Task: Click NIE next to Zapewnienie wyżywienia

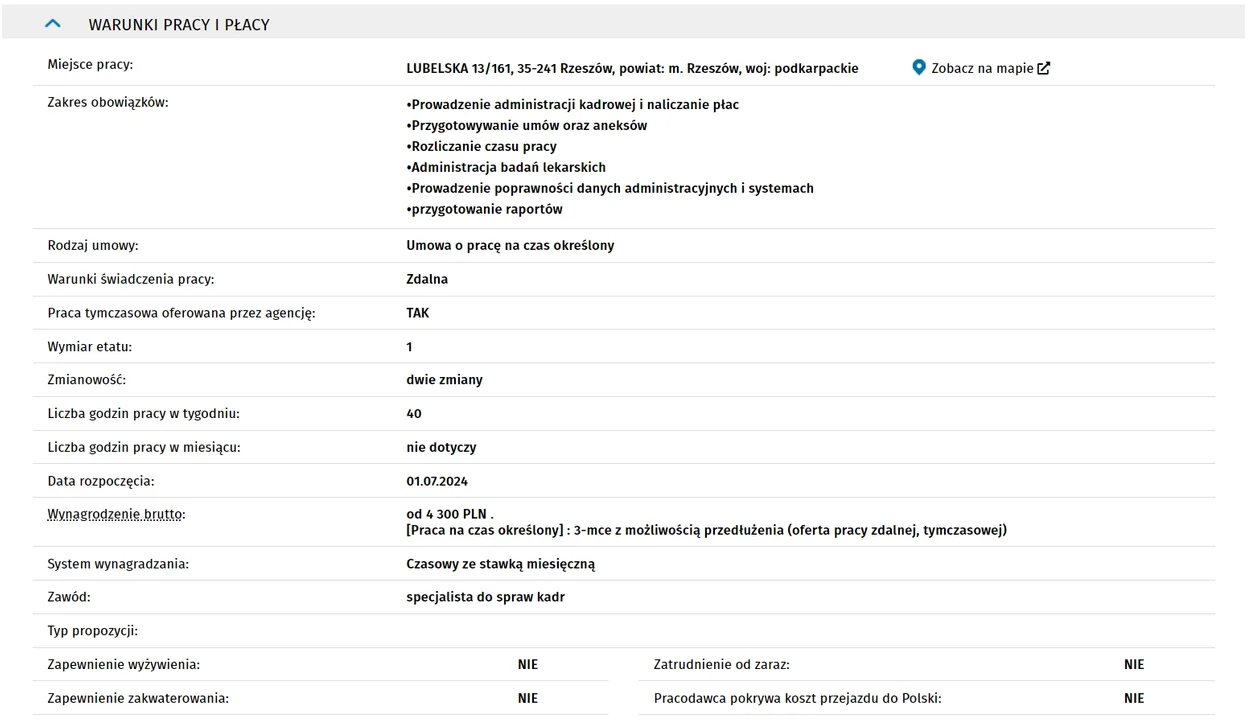Action: click(x=528, y=665)
